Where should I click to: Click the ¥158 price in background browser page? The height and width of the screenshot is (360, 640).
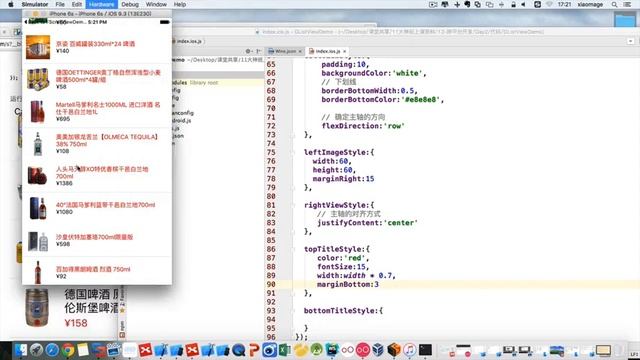click(x=76, y=323)
